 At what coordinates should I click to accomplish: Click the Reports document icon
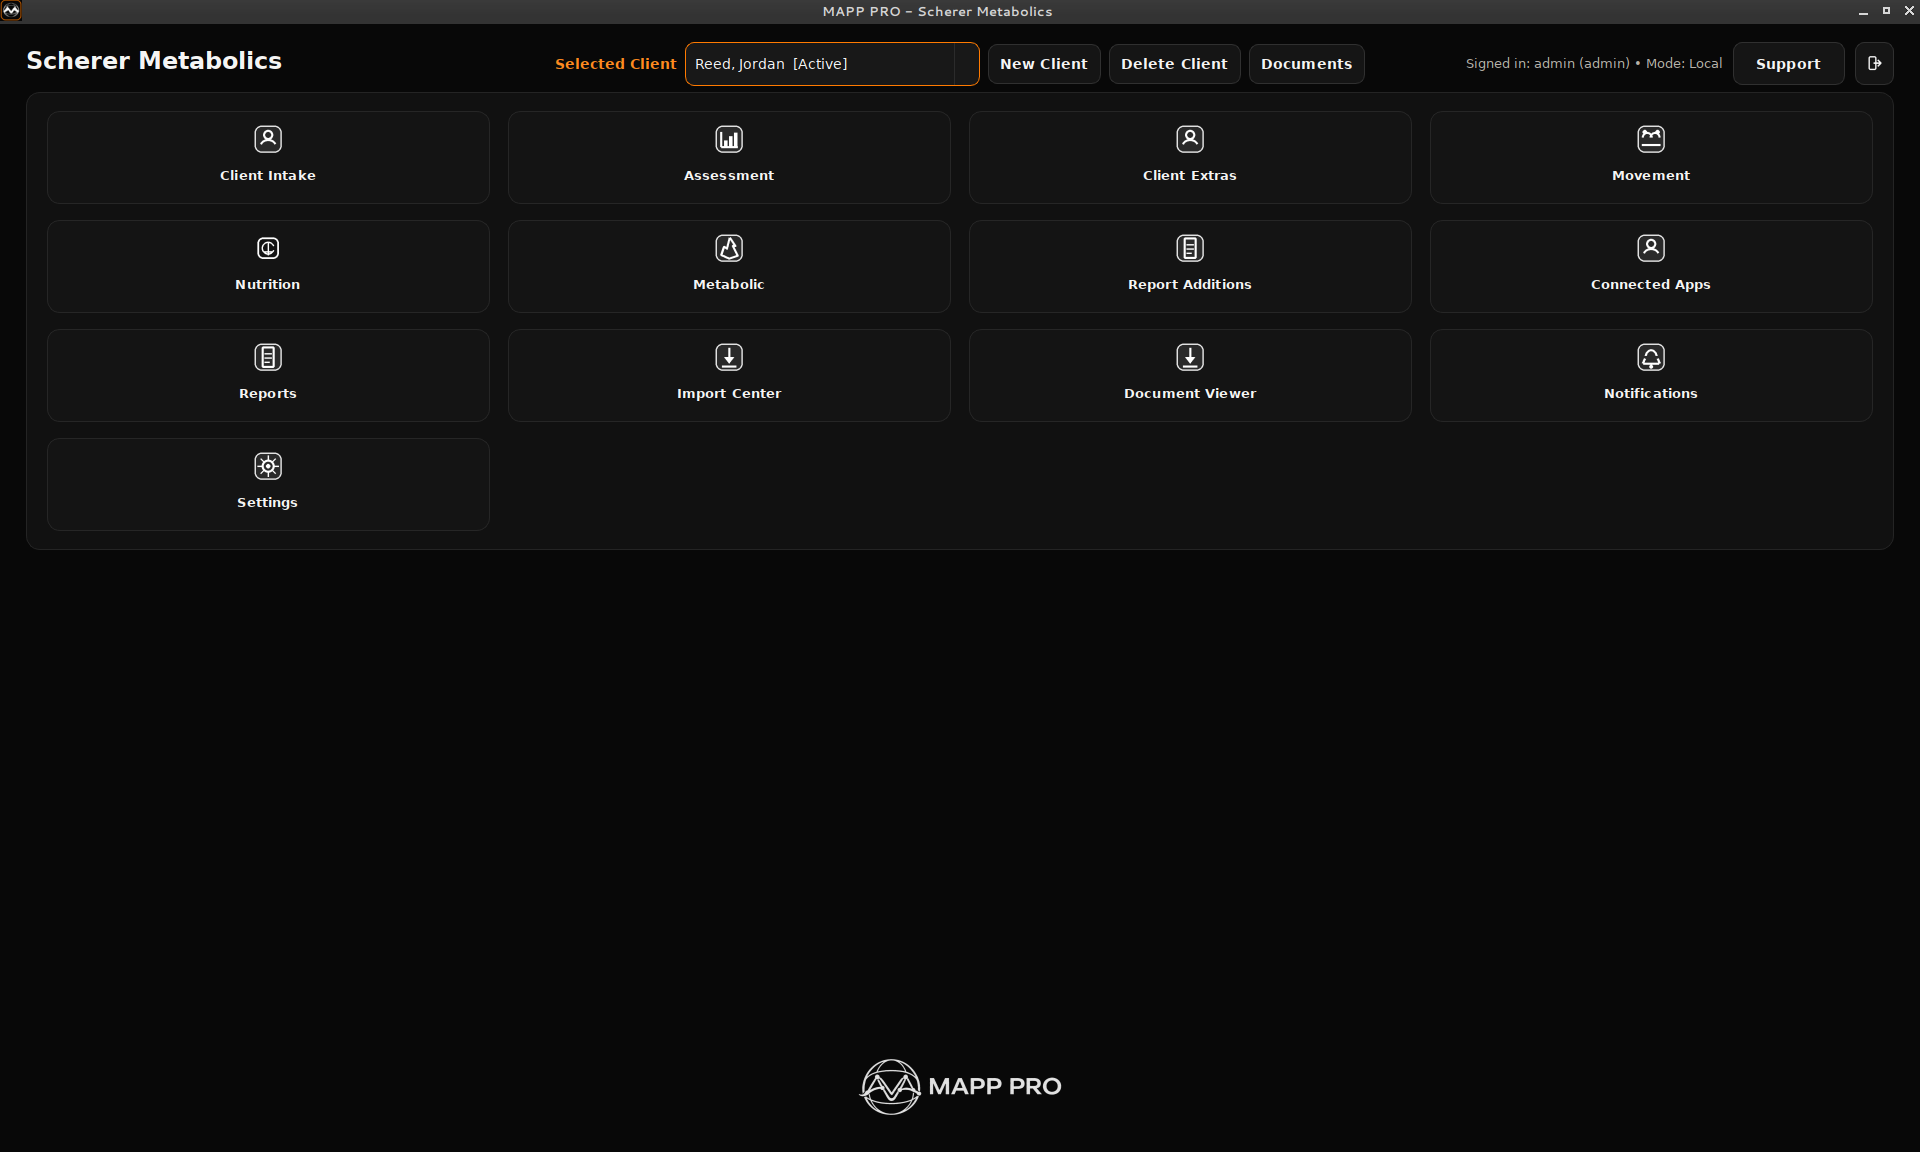[x=268, y=357]
